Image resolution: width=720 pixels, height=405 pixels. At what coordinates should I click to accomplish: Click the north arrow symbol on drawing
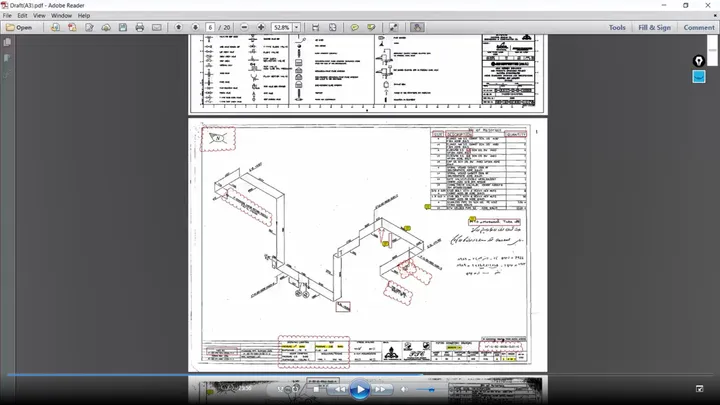pos(218,138)
